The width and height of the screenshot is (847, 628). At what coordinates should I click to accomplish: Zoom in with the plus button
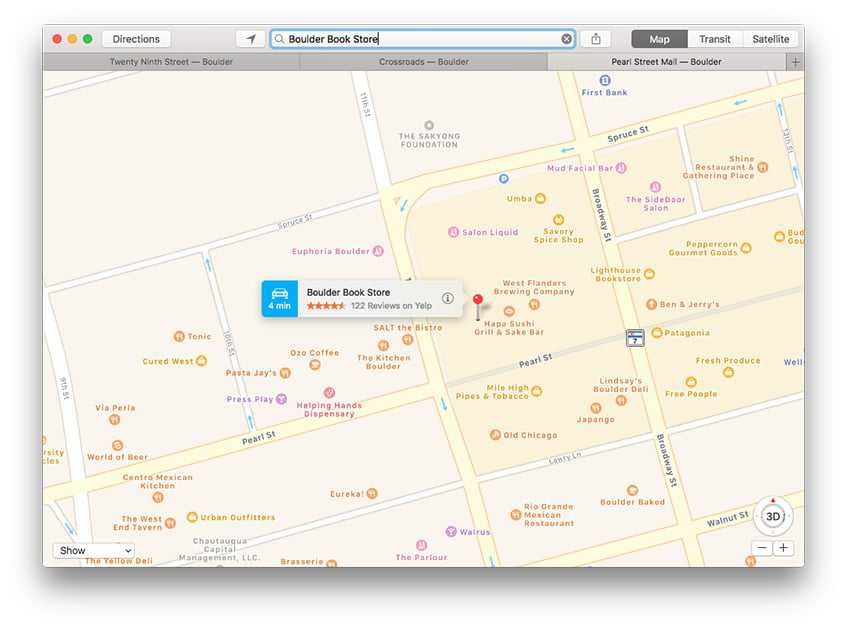783,548
